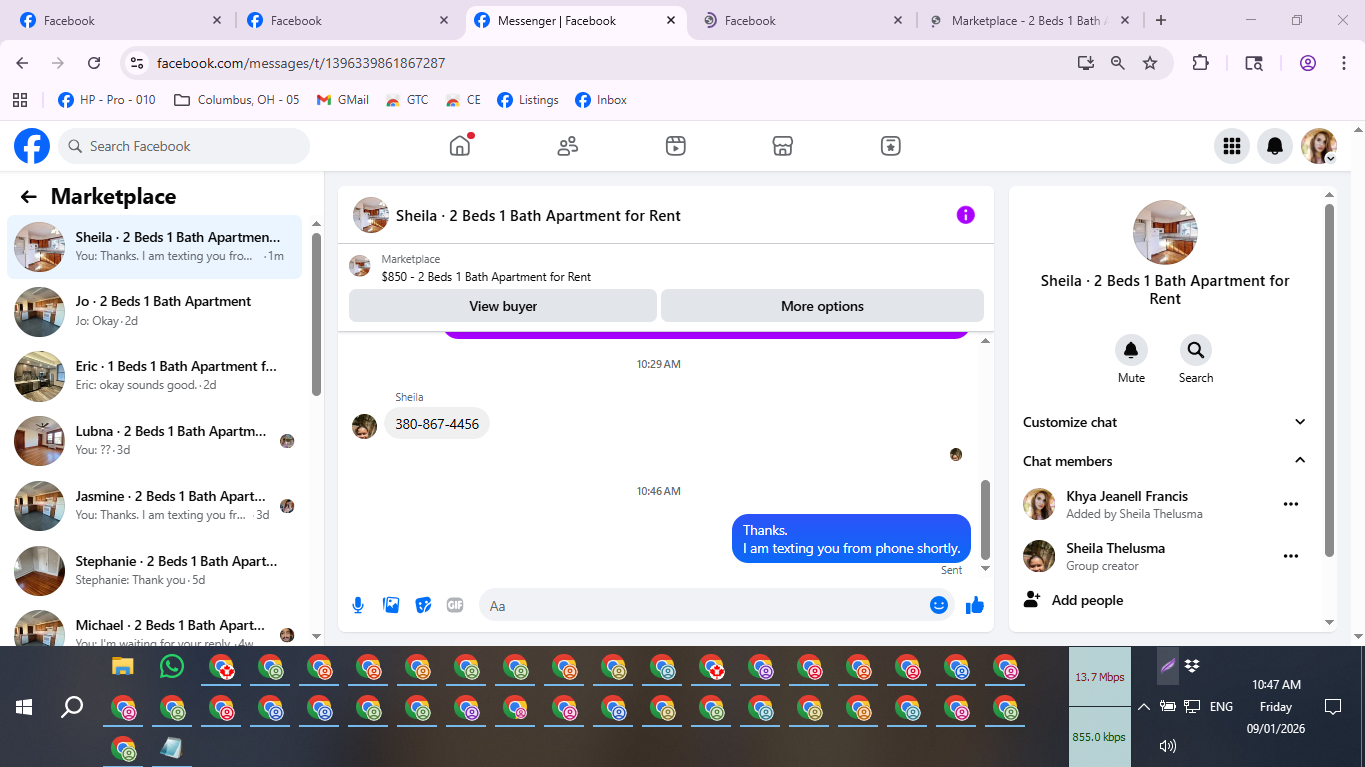Open the Marketplace storefront icon in top navigation
This screenshot has width=1365, height=767.
pos(783,146)
